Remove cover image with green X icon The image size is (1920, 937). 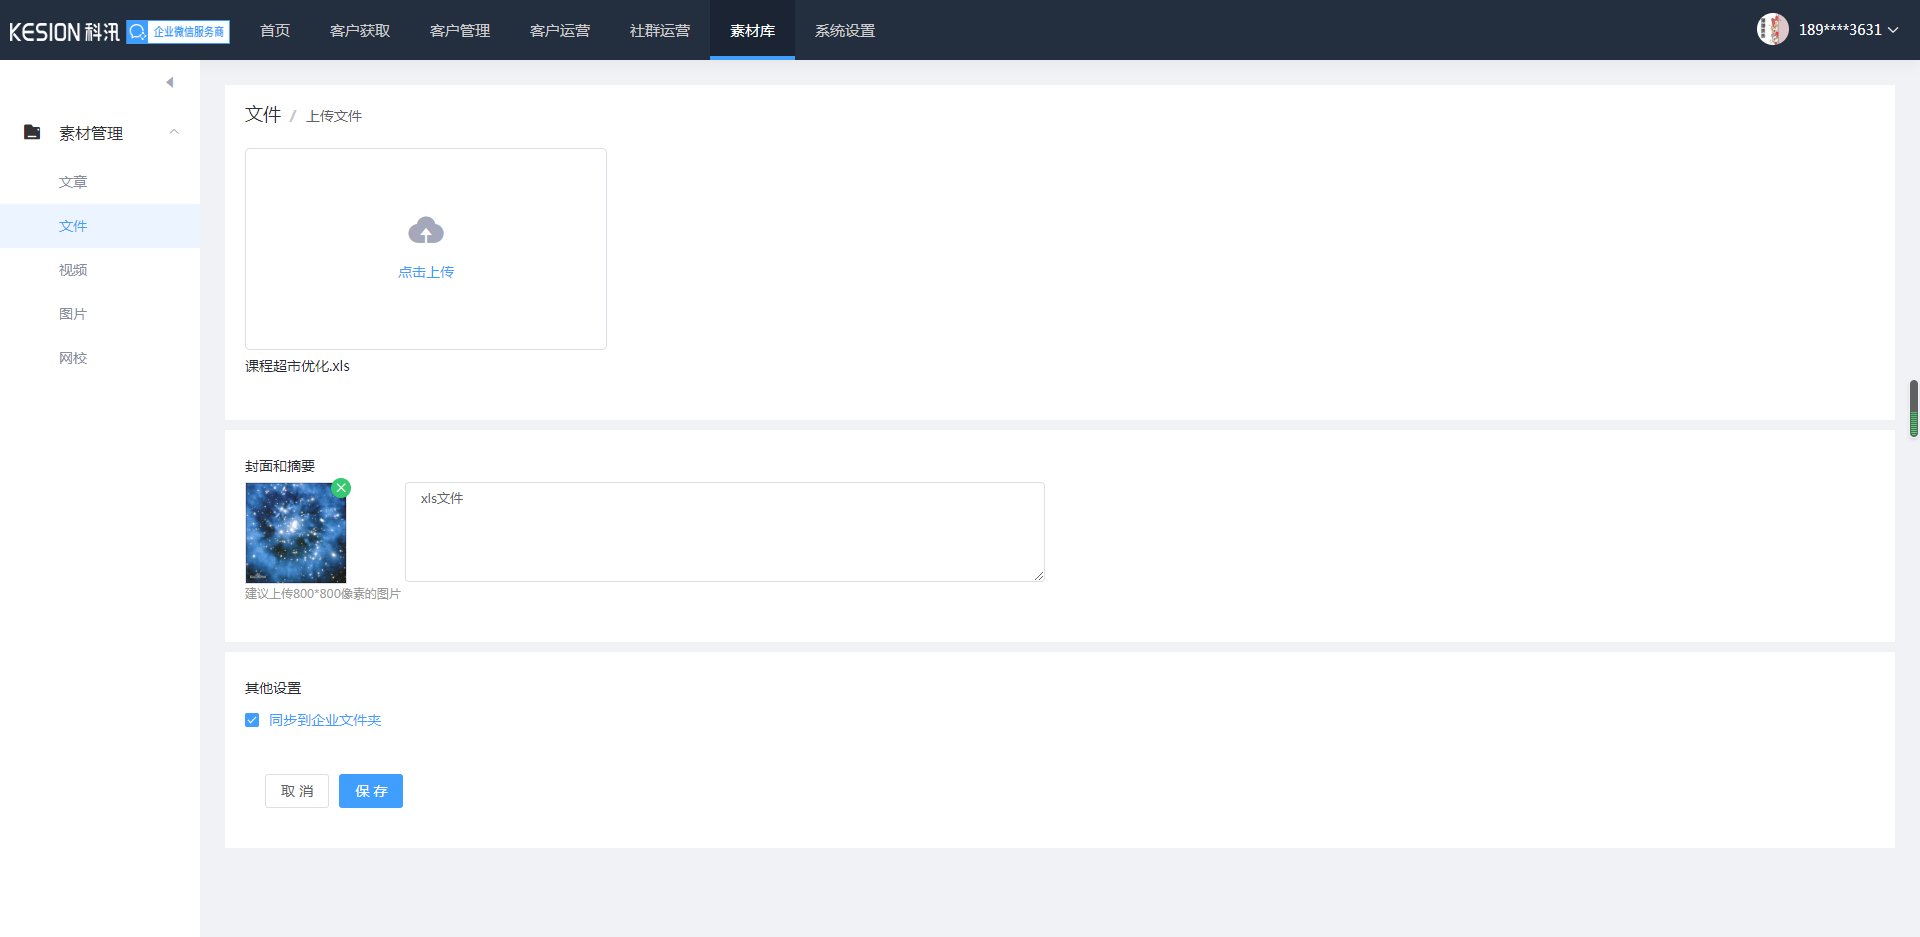pos(341,488)
